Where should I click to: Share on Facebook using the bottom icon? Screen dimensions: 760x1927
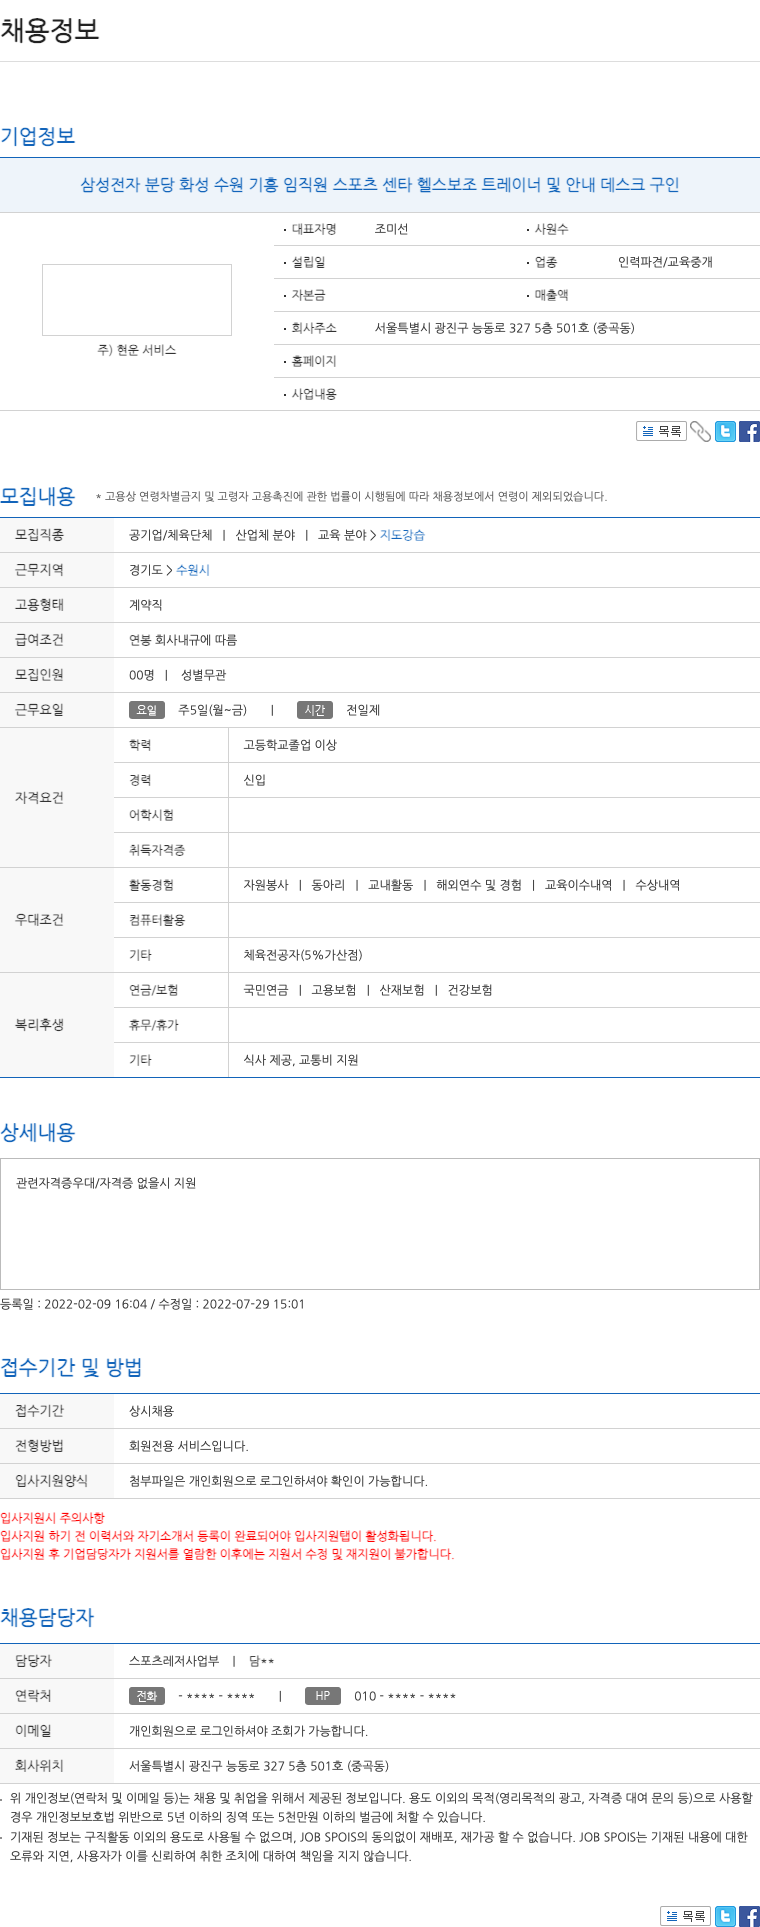click(749, 1916)
